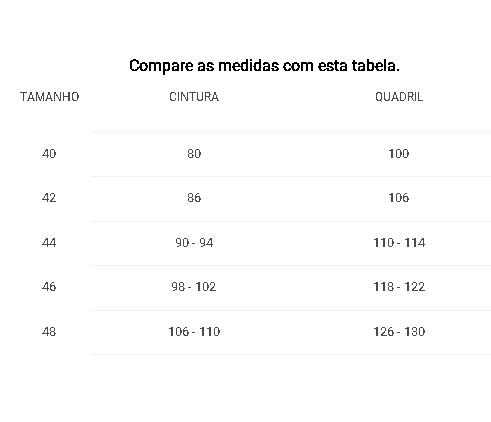Image resolution: width=491 pixels, height=422 pixels.
Task: Click the hip value 106
Action: [x=399, y=198]
